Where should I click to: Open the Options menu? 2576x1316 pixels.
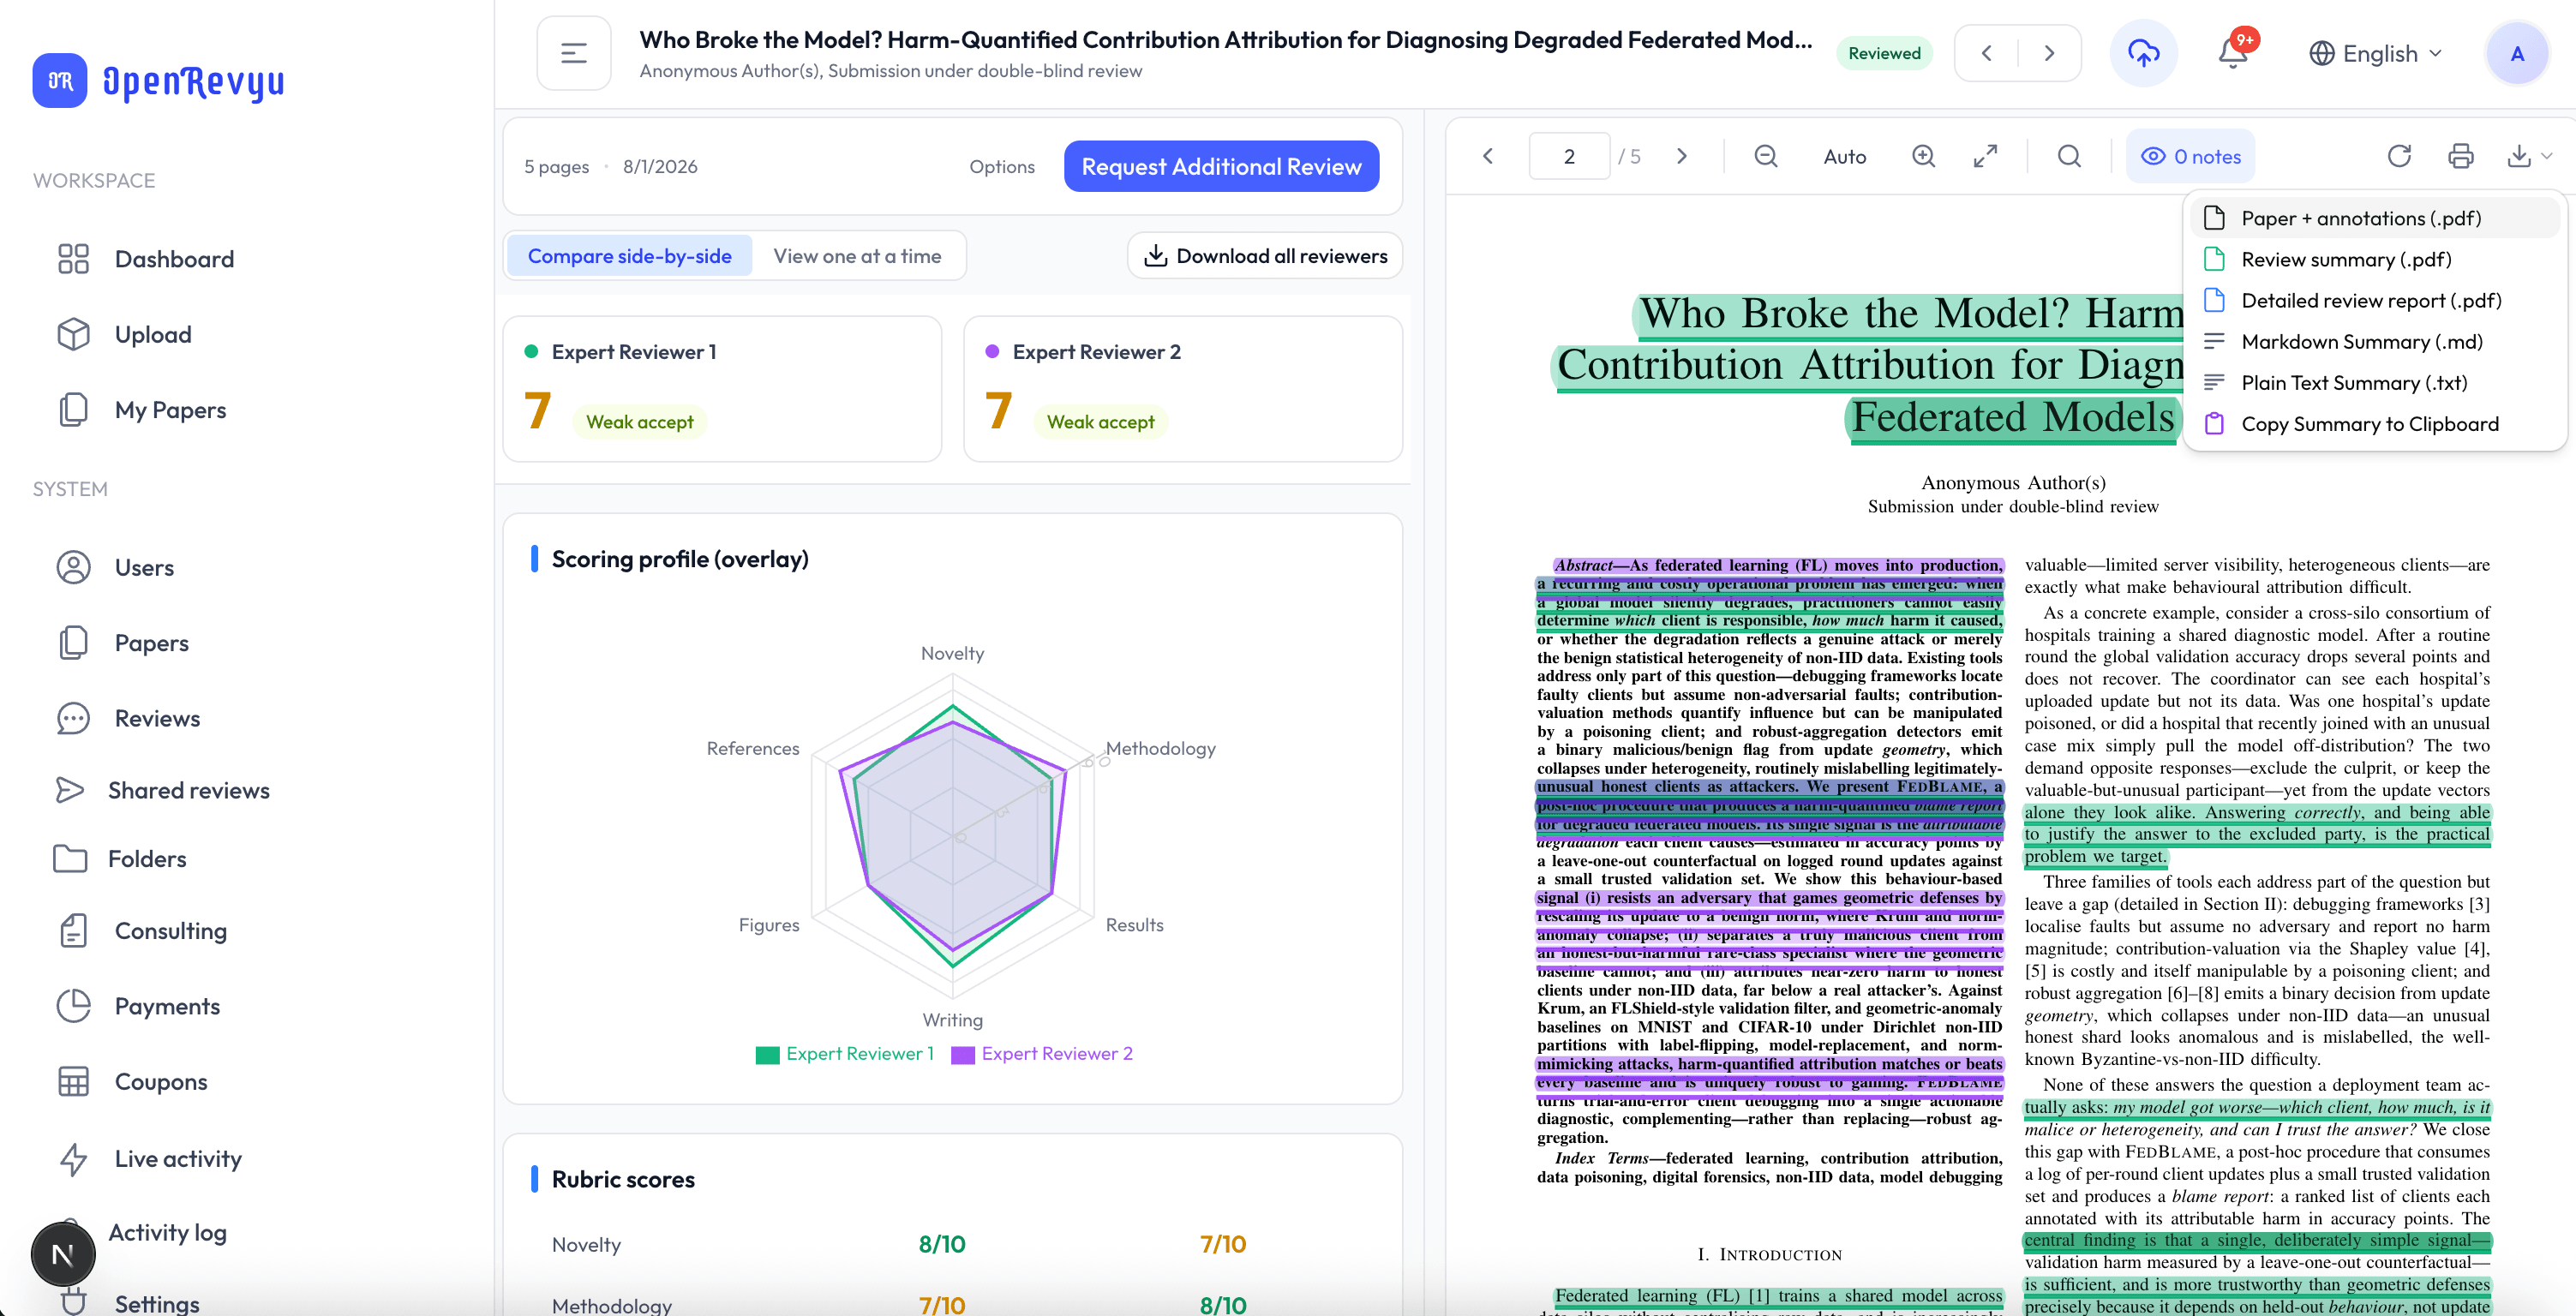point(1001,166)
